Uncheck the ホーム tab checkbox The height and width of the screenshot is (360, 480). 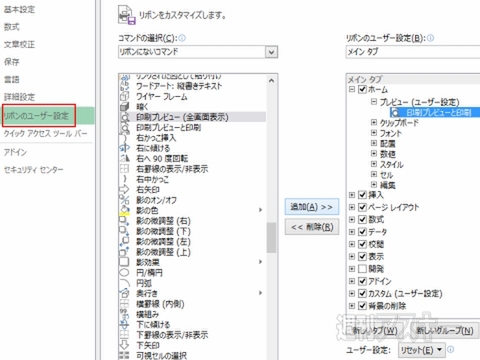362,89
